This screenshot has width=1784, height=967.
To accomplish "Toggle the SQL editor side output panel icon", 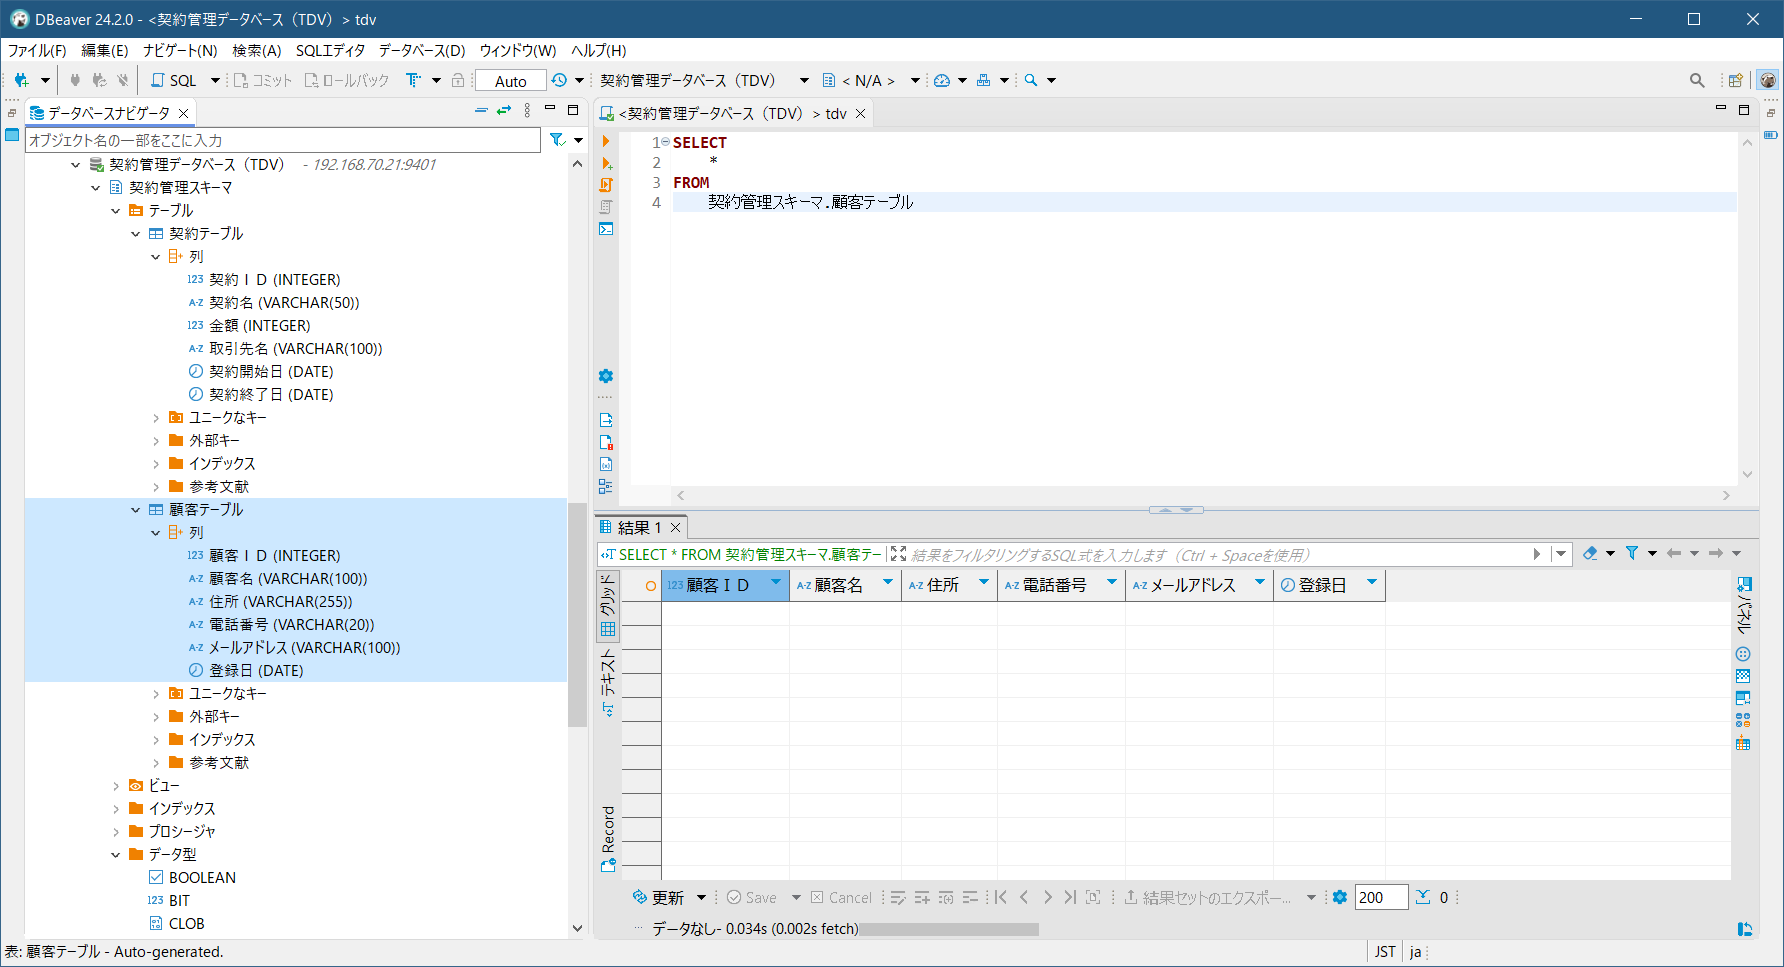I will pyautogui.click(x=606, y=486).
